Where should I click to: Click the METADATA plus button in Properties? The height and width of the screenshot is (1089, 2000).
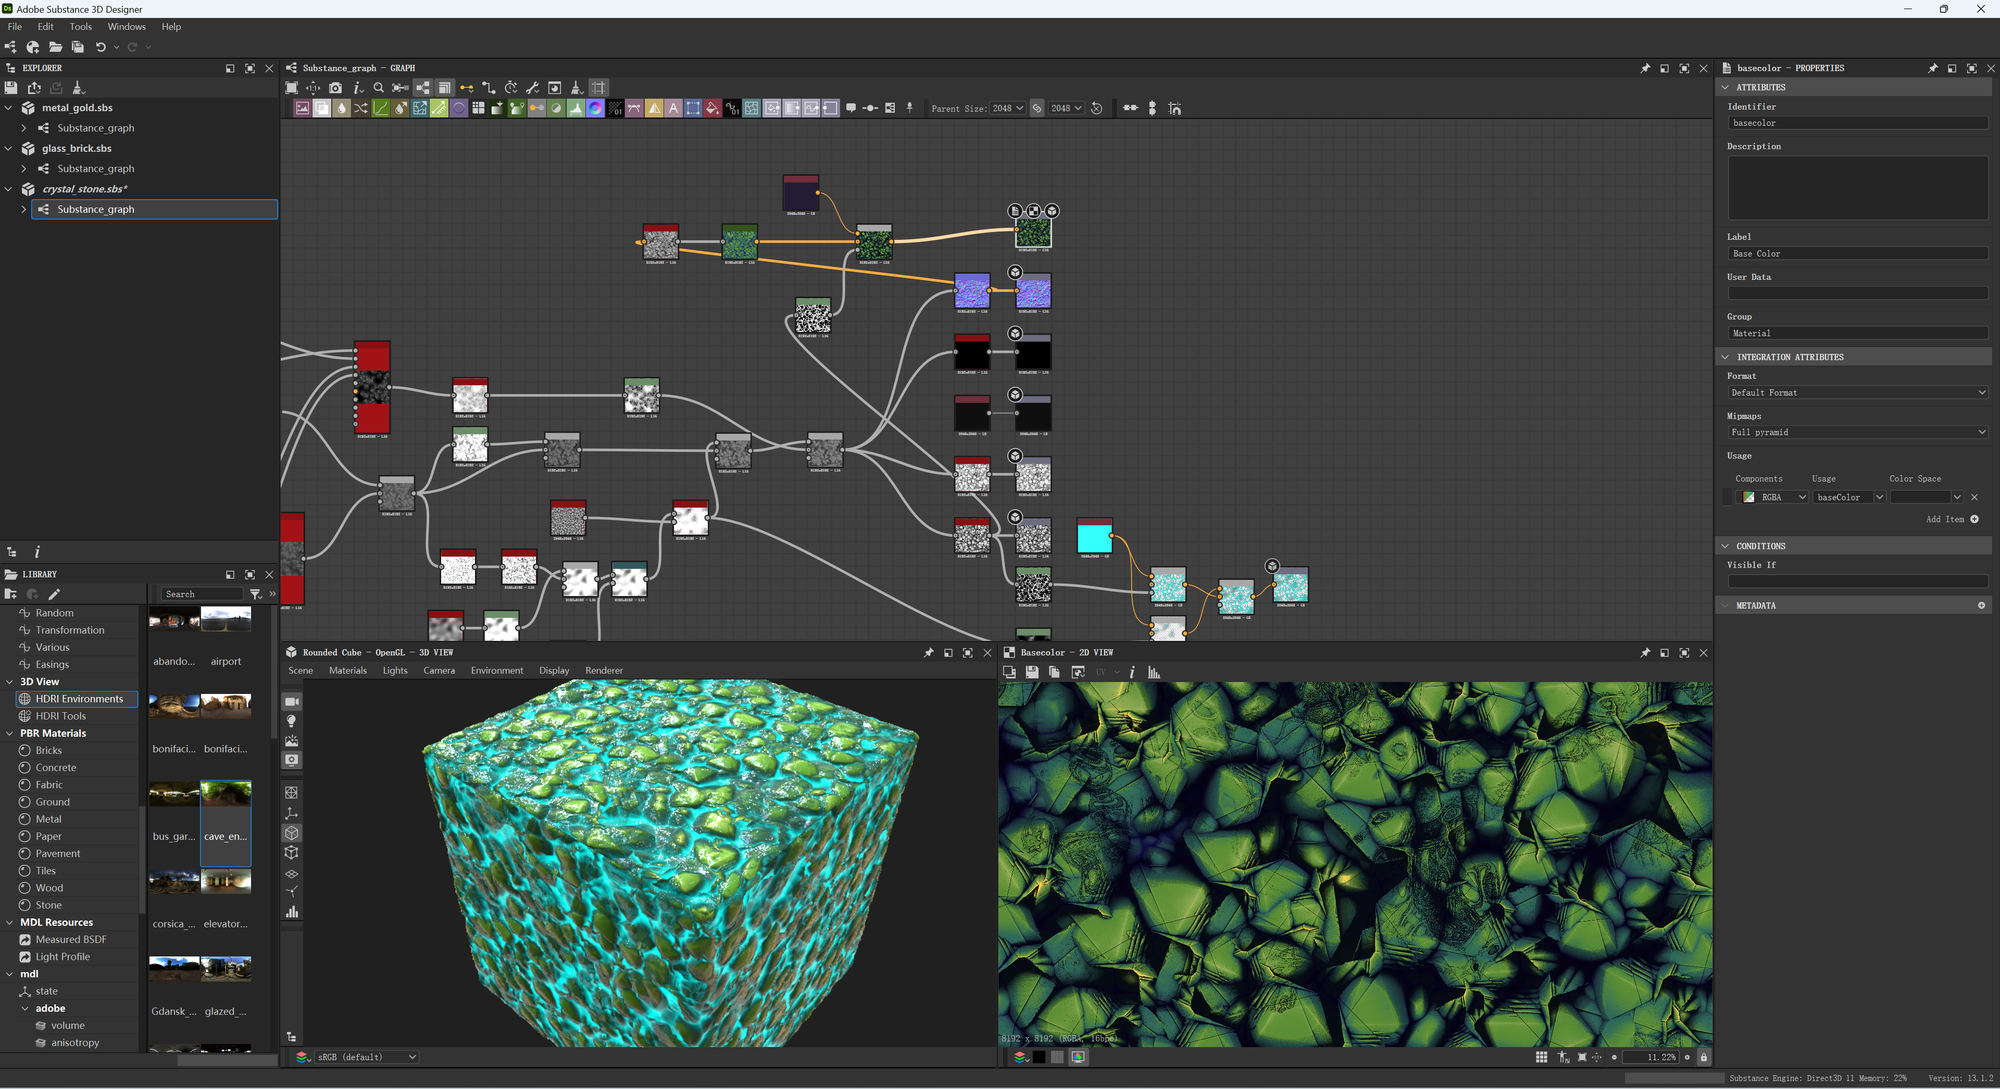coord(1983,605)
